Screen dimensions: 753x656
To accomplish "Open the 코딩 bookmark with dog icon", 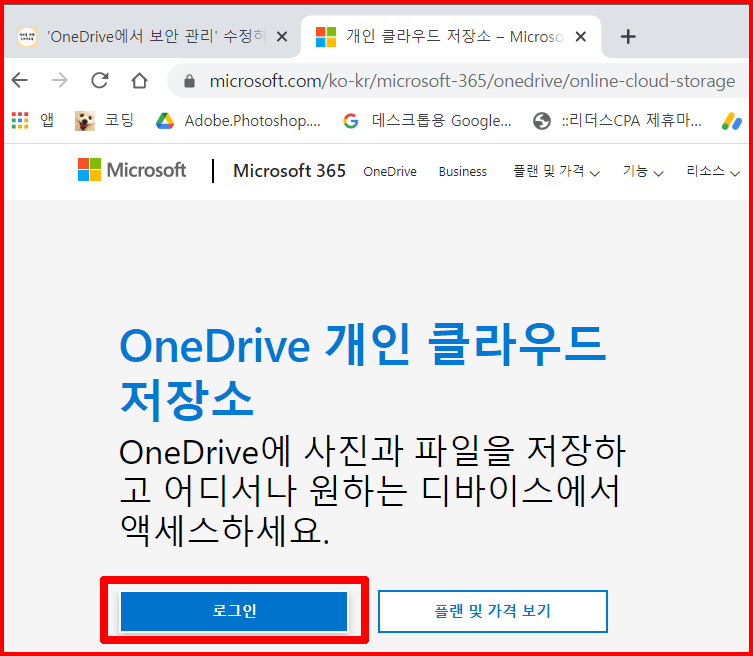I will click(104, 120).
